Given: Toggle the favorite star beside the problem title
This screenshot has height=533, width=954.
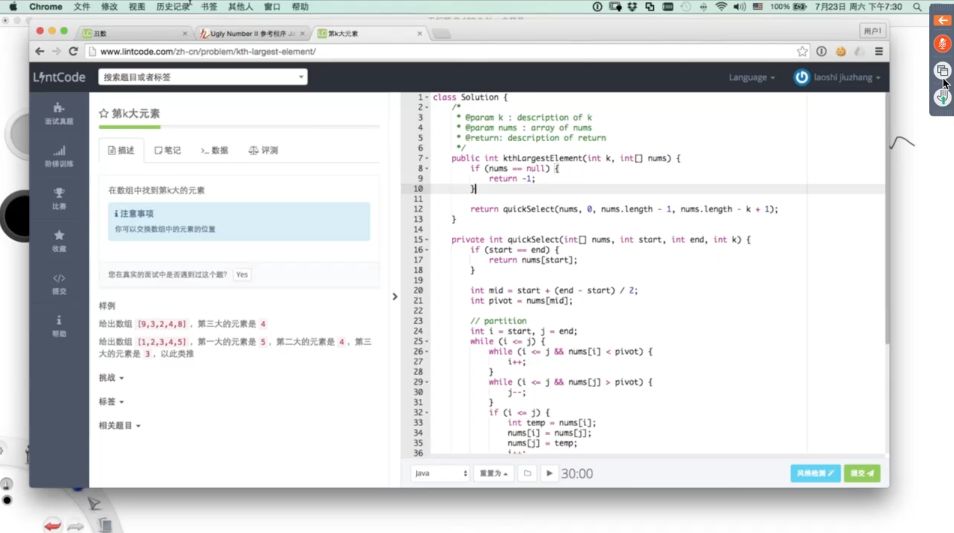Looking at the screenshot, I should (103, 113).
